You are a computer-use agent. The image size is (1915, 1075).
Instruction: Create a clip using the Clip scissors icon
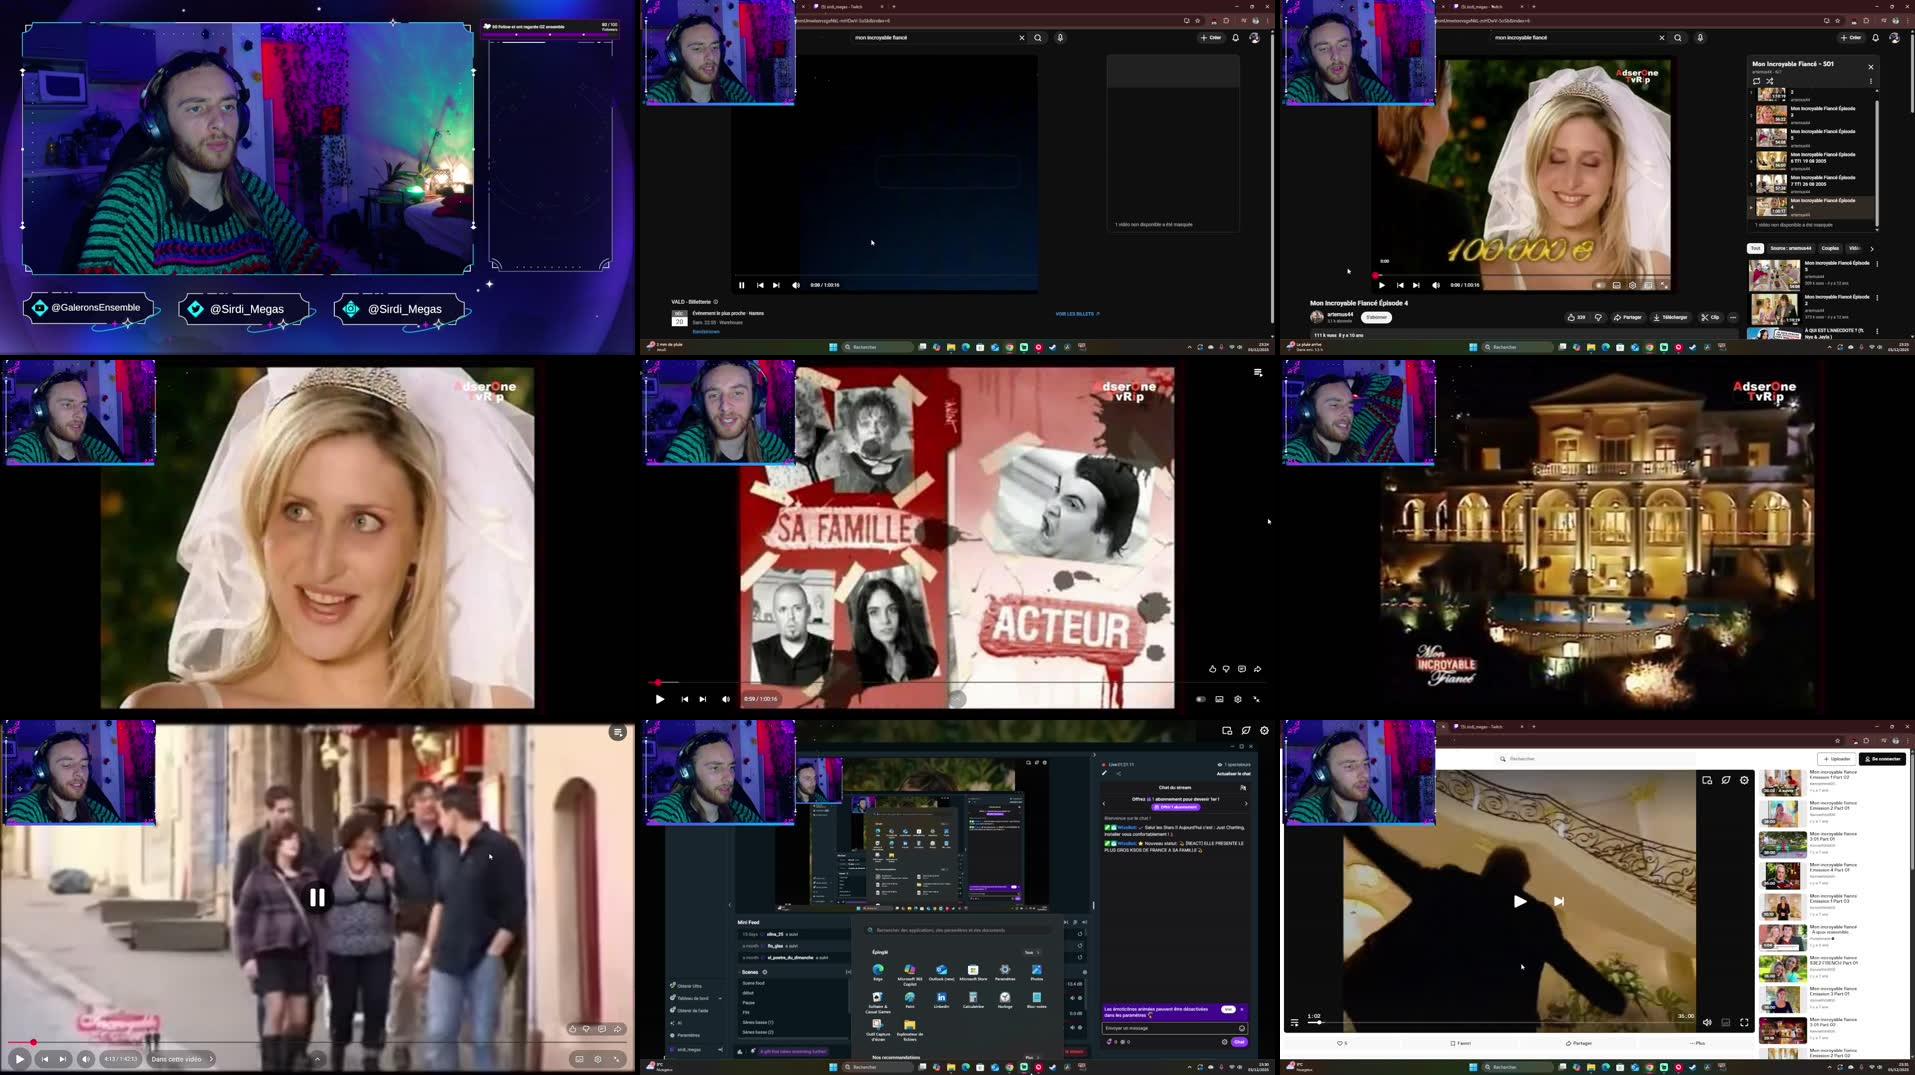pos(1712,317)
